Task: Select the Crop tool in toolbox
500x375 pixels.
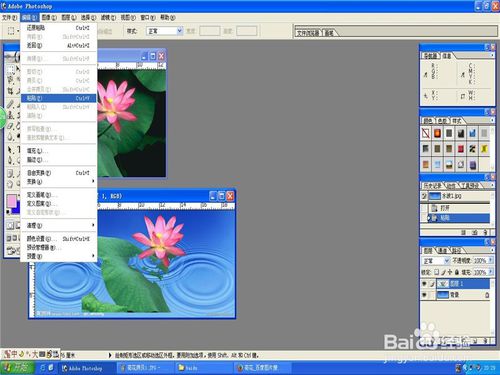Action: click(10, 91)
